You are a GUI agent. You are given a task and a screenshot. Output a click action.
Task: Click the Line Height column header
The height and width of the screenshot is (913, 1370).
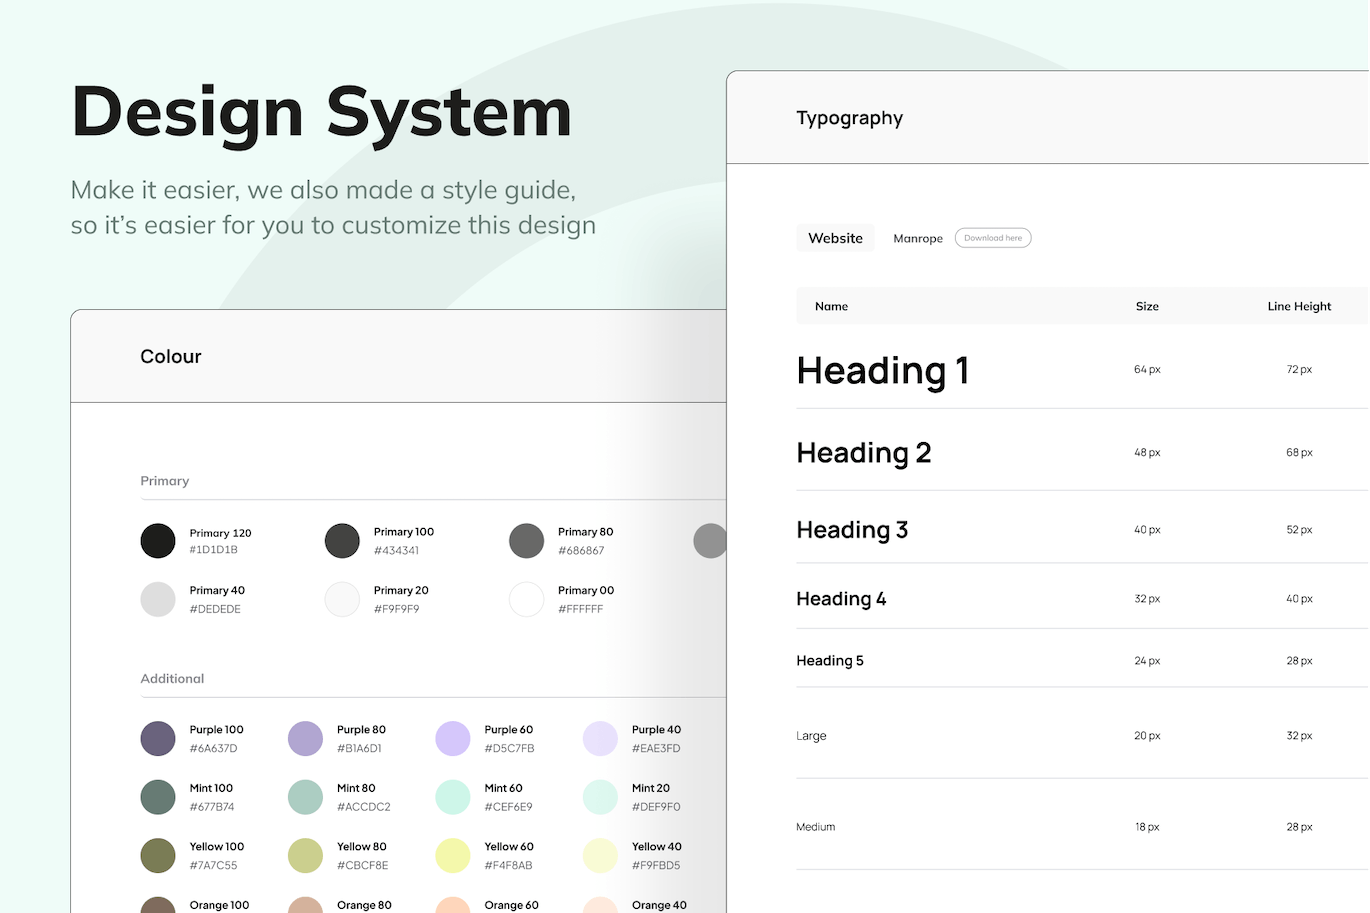coord(1299,306)
